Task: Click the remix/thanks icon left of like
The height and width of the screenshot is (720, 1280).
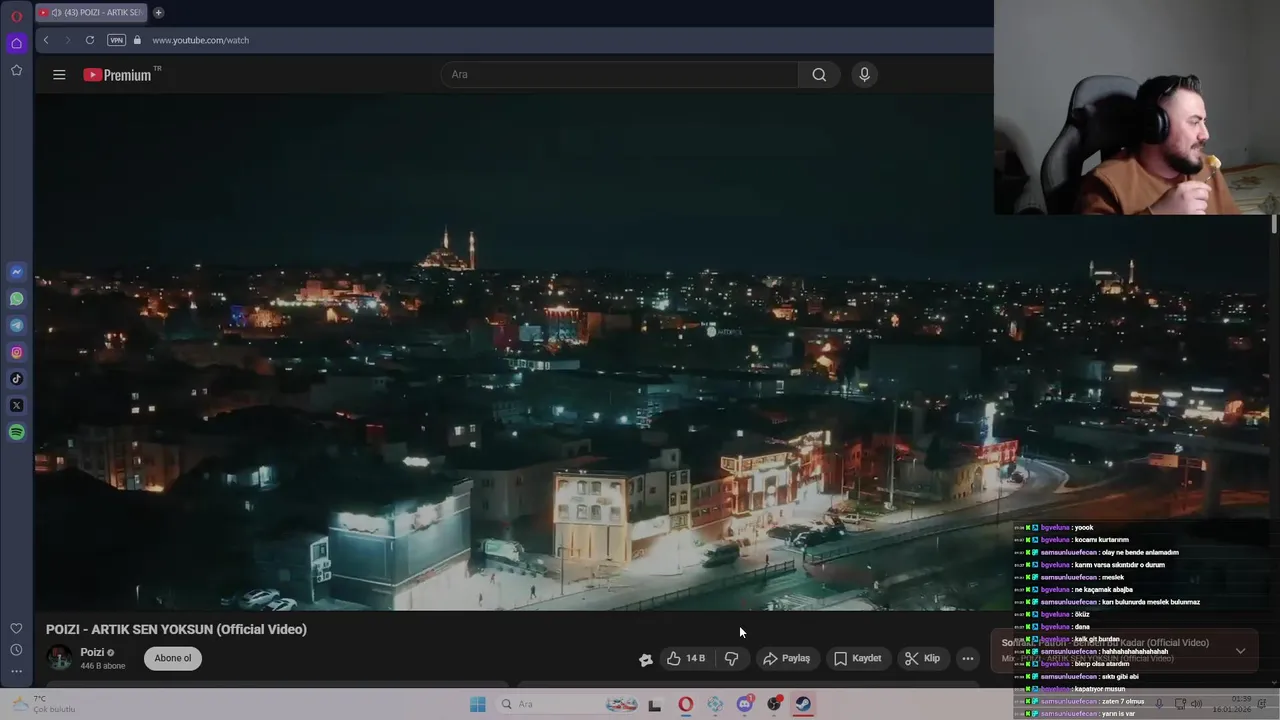Action: tap(646, 658)
